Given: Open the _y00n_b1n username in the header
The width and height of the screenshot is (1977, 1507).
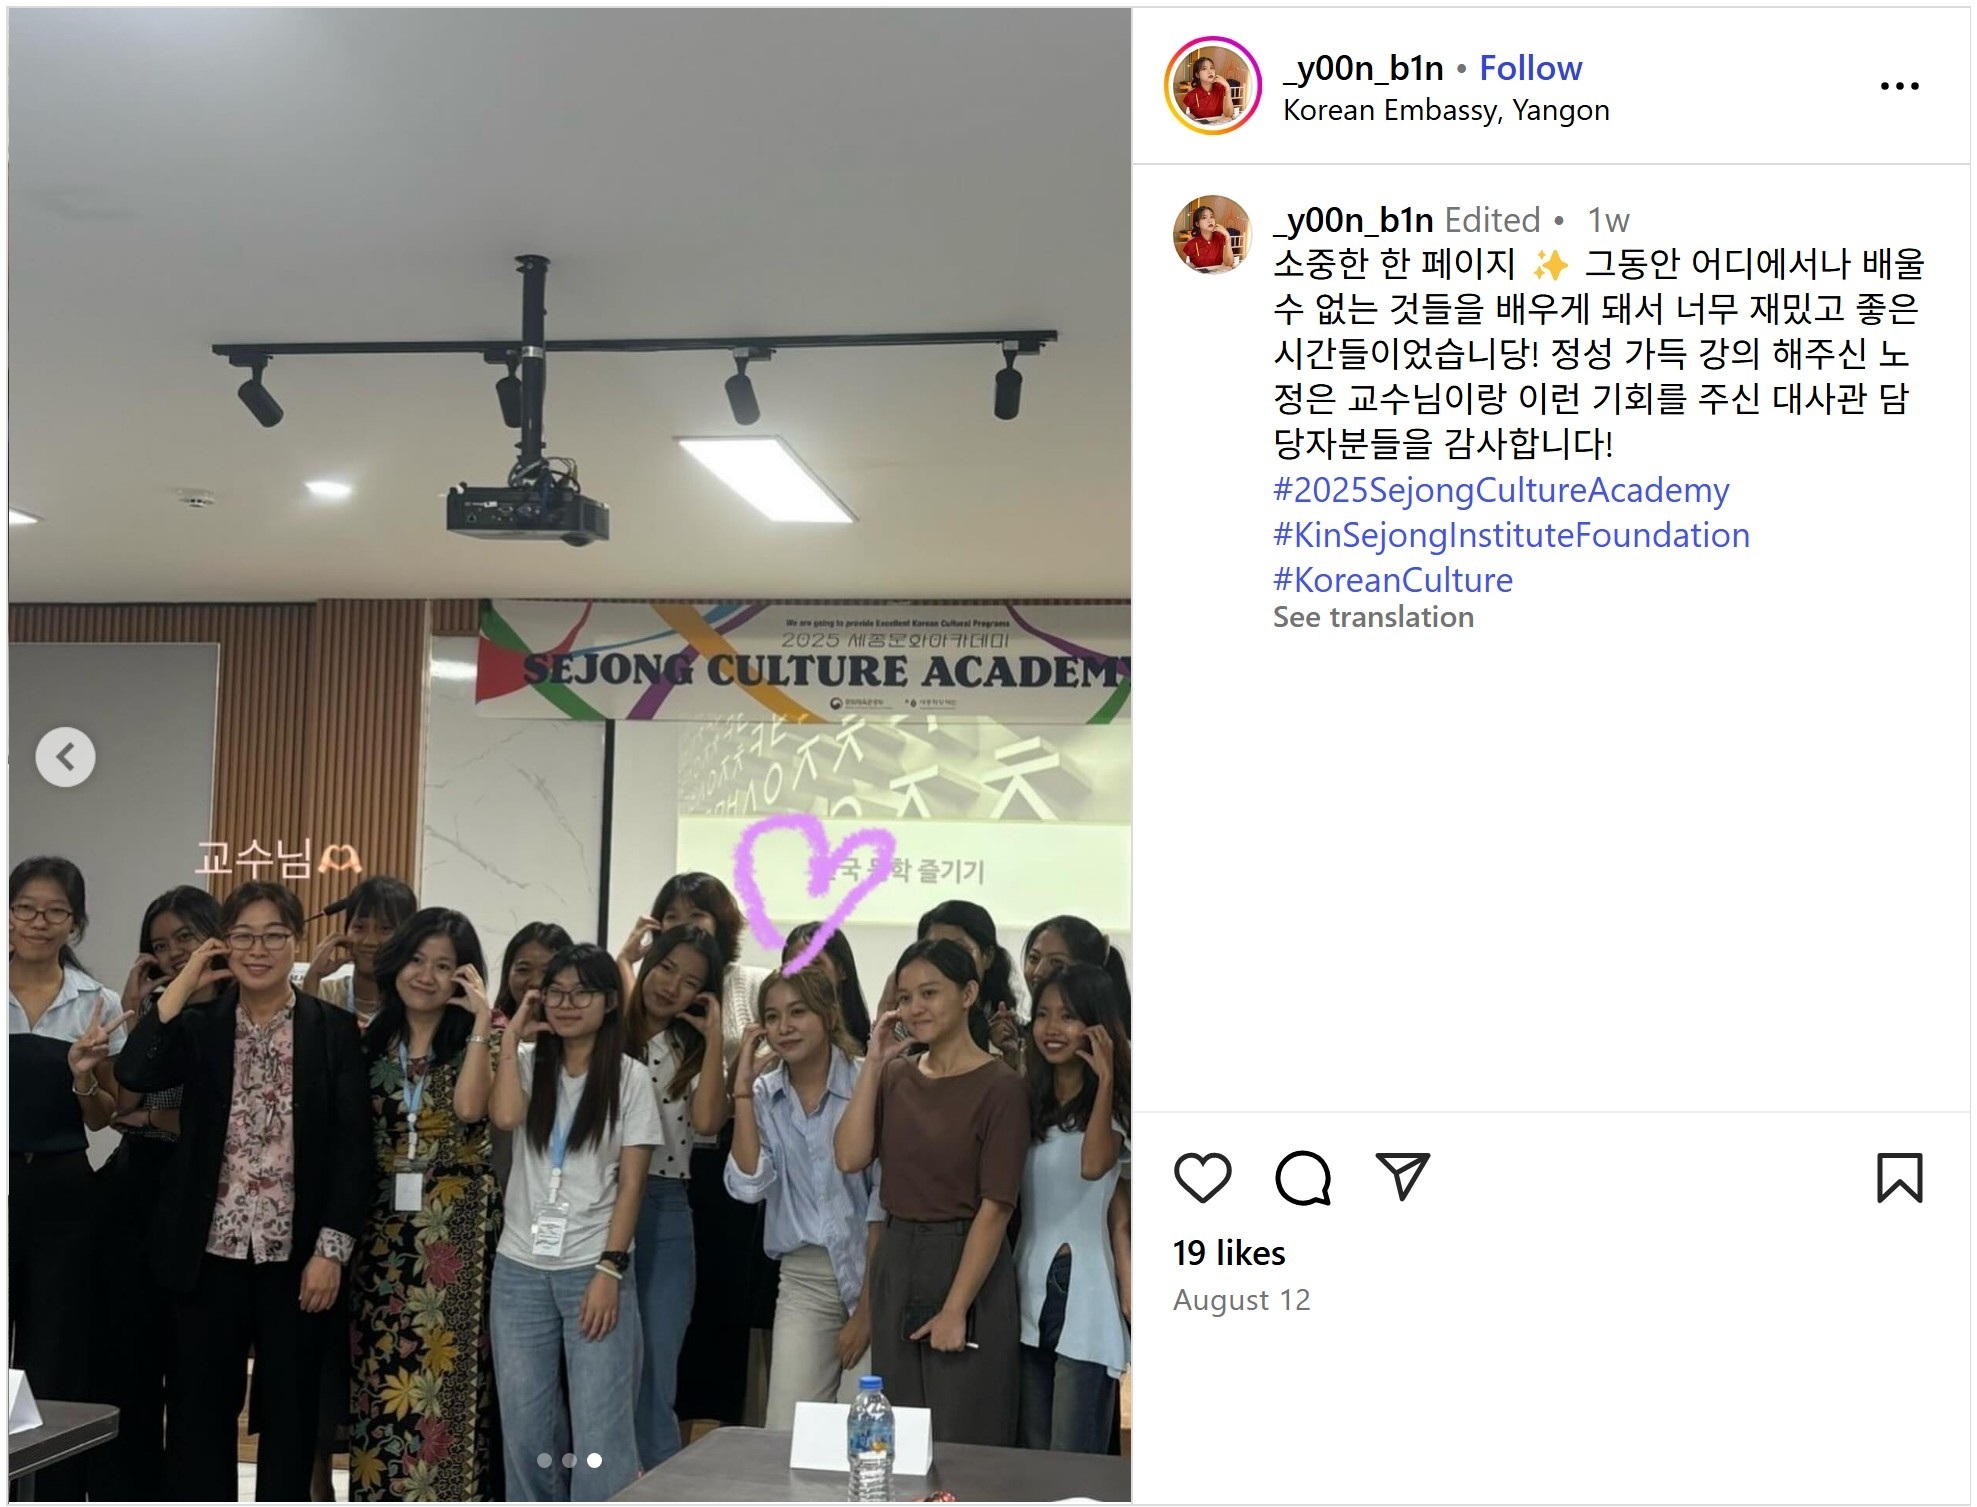Looking at the screenshot, I should pyautogui.click(x=1363, y=68).
